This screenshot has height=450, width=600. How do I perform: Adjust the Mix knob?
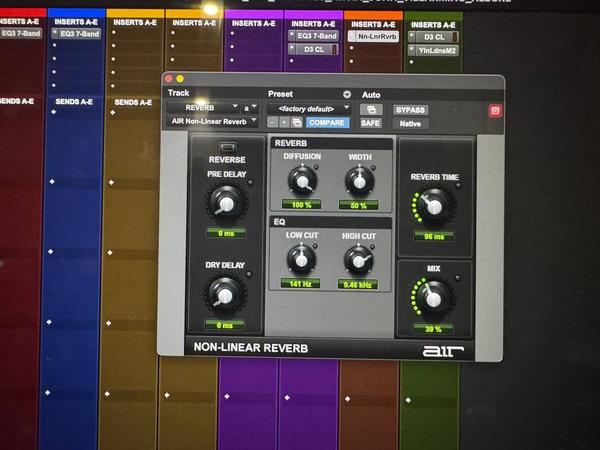[x=434, y=297]
